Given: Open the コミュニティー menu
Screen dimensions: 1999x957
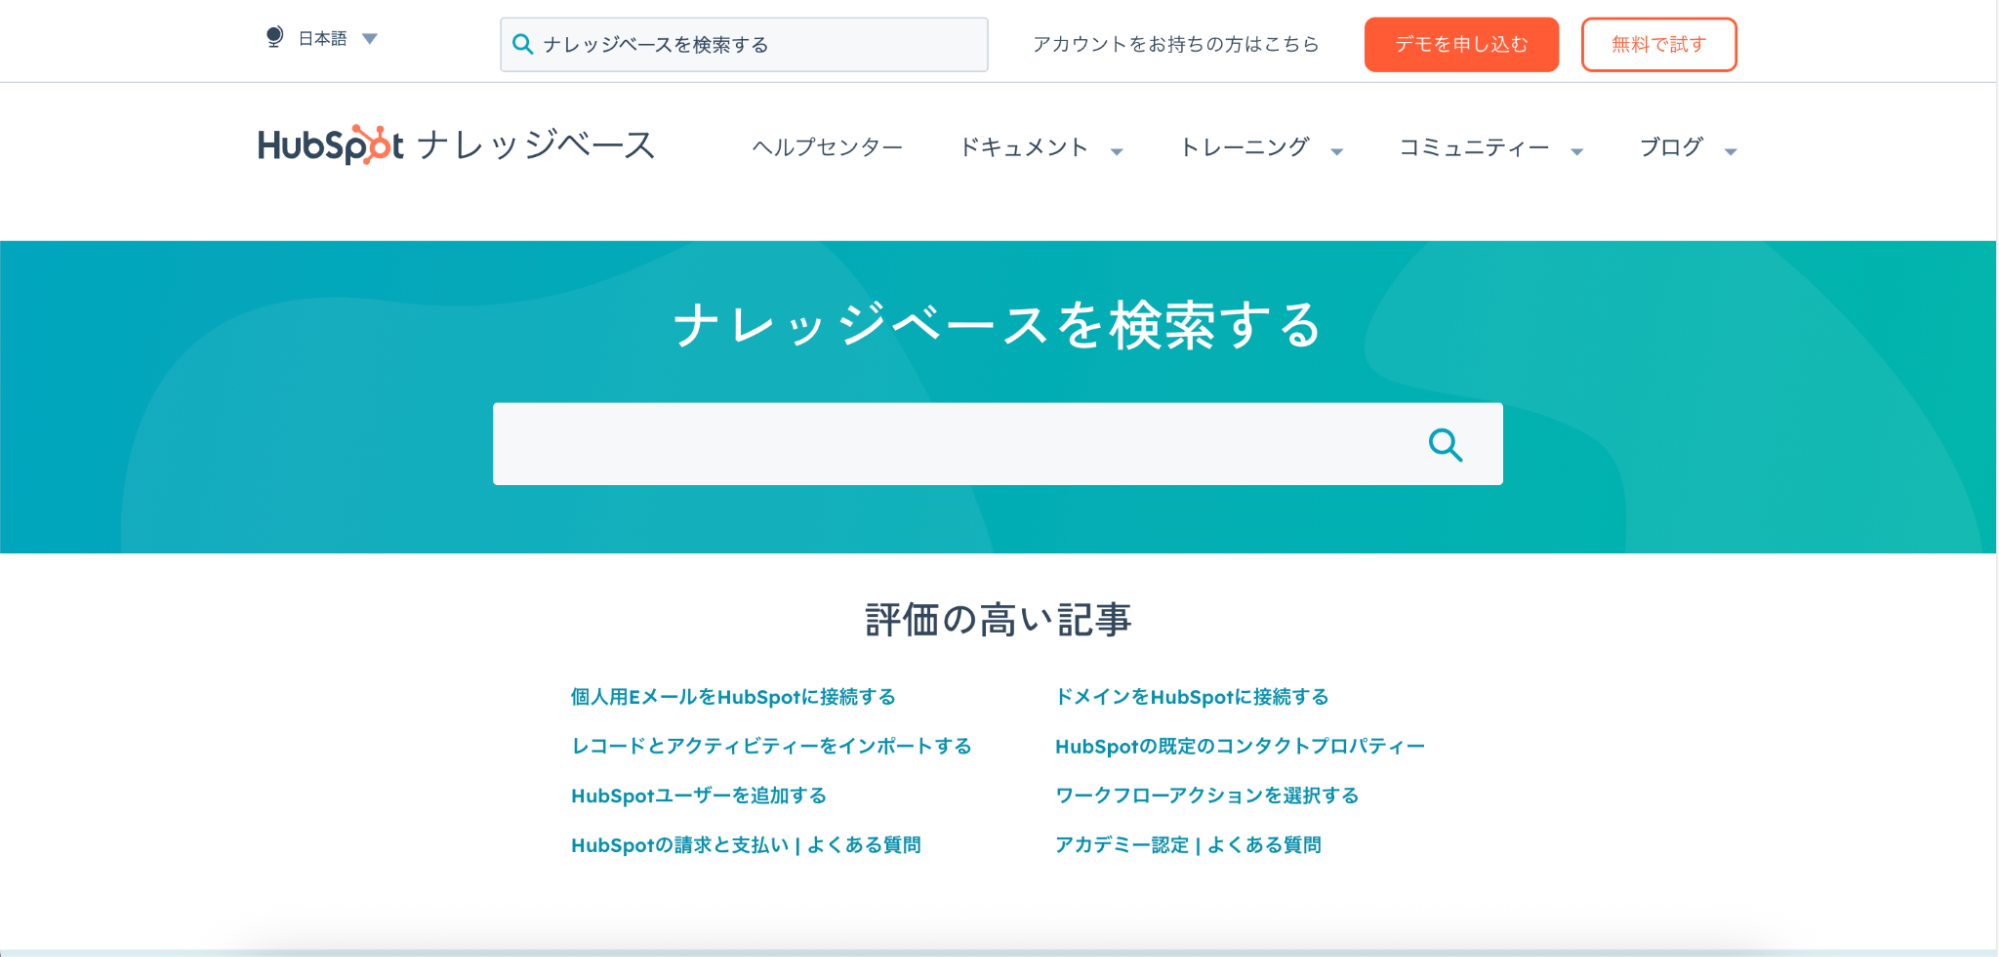Looking at the screenshot, I should coord(1474,147).
